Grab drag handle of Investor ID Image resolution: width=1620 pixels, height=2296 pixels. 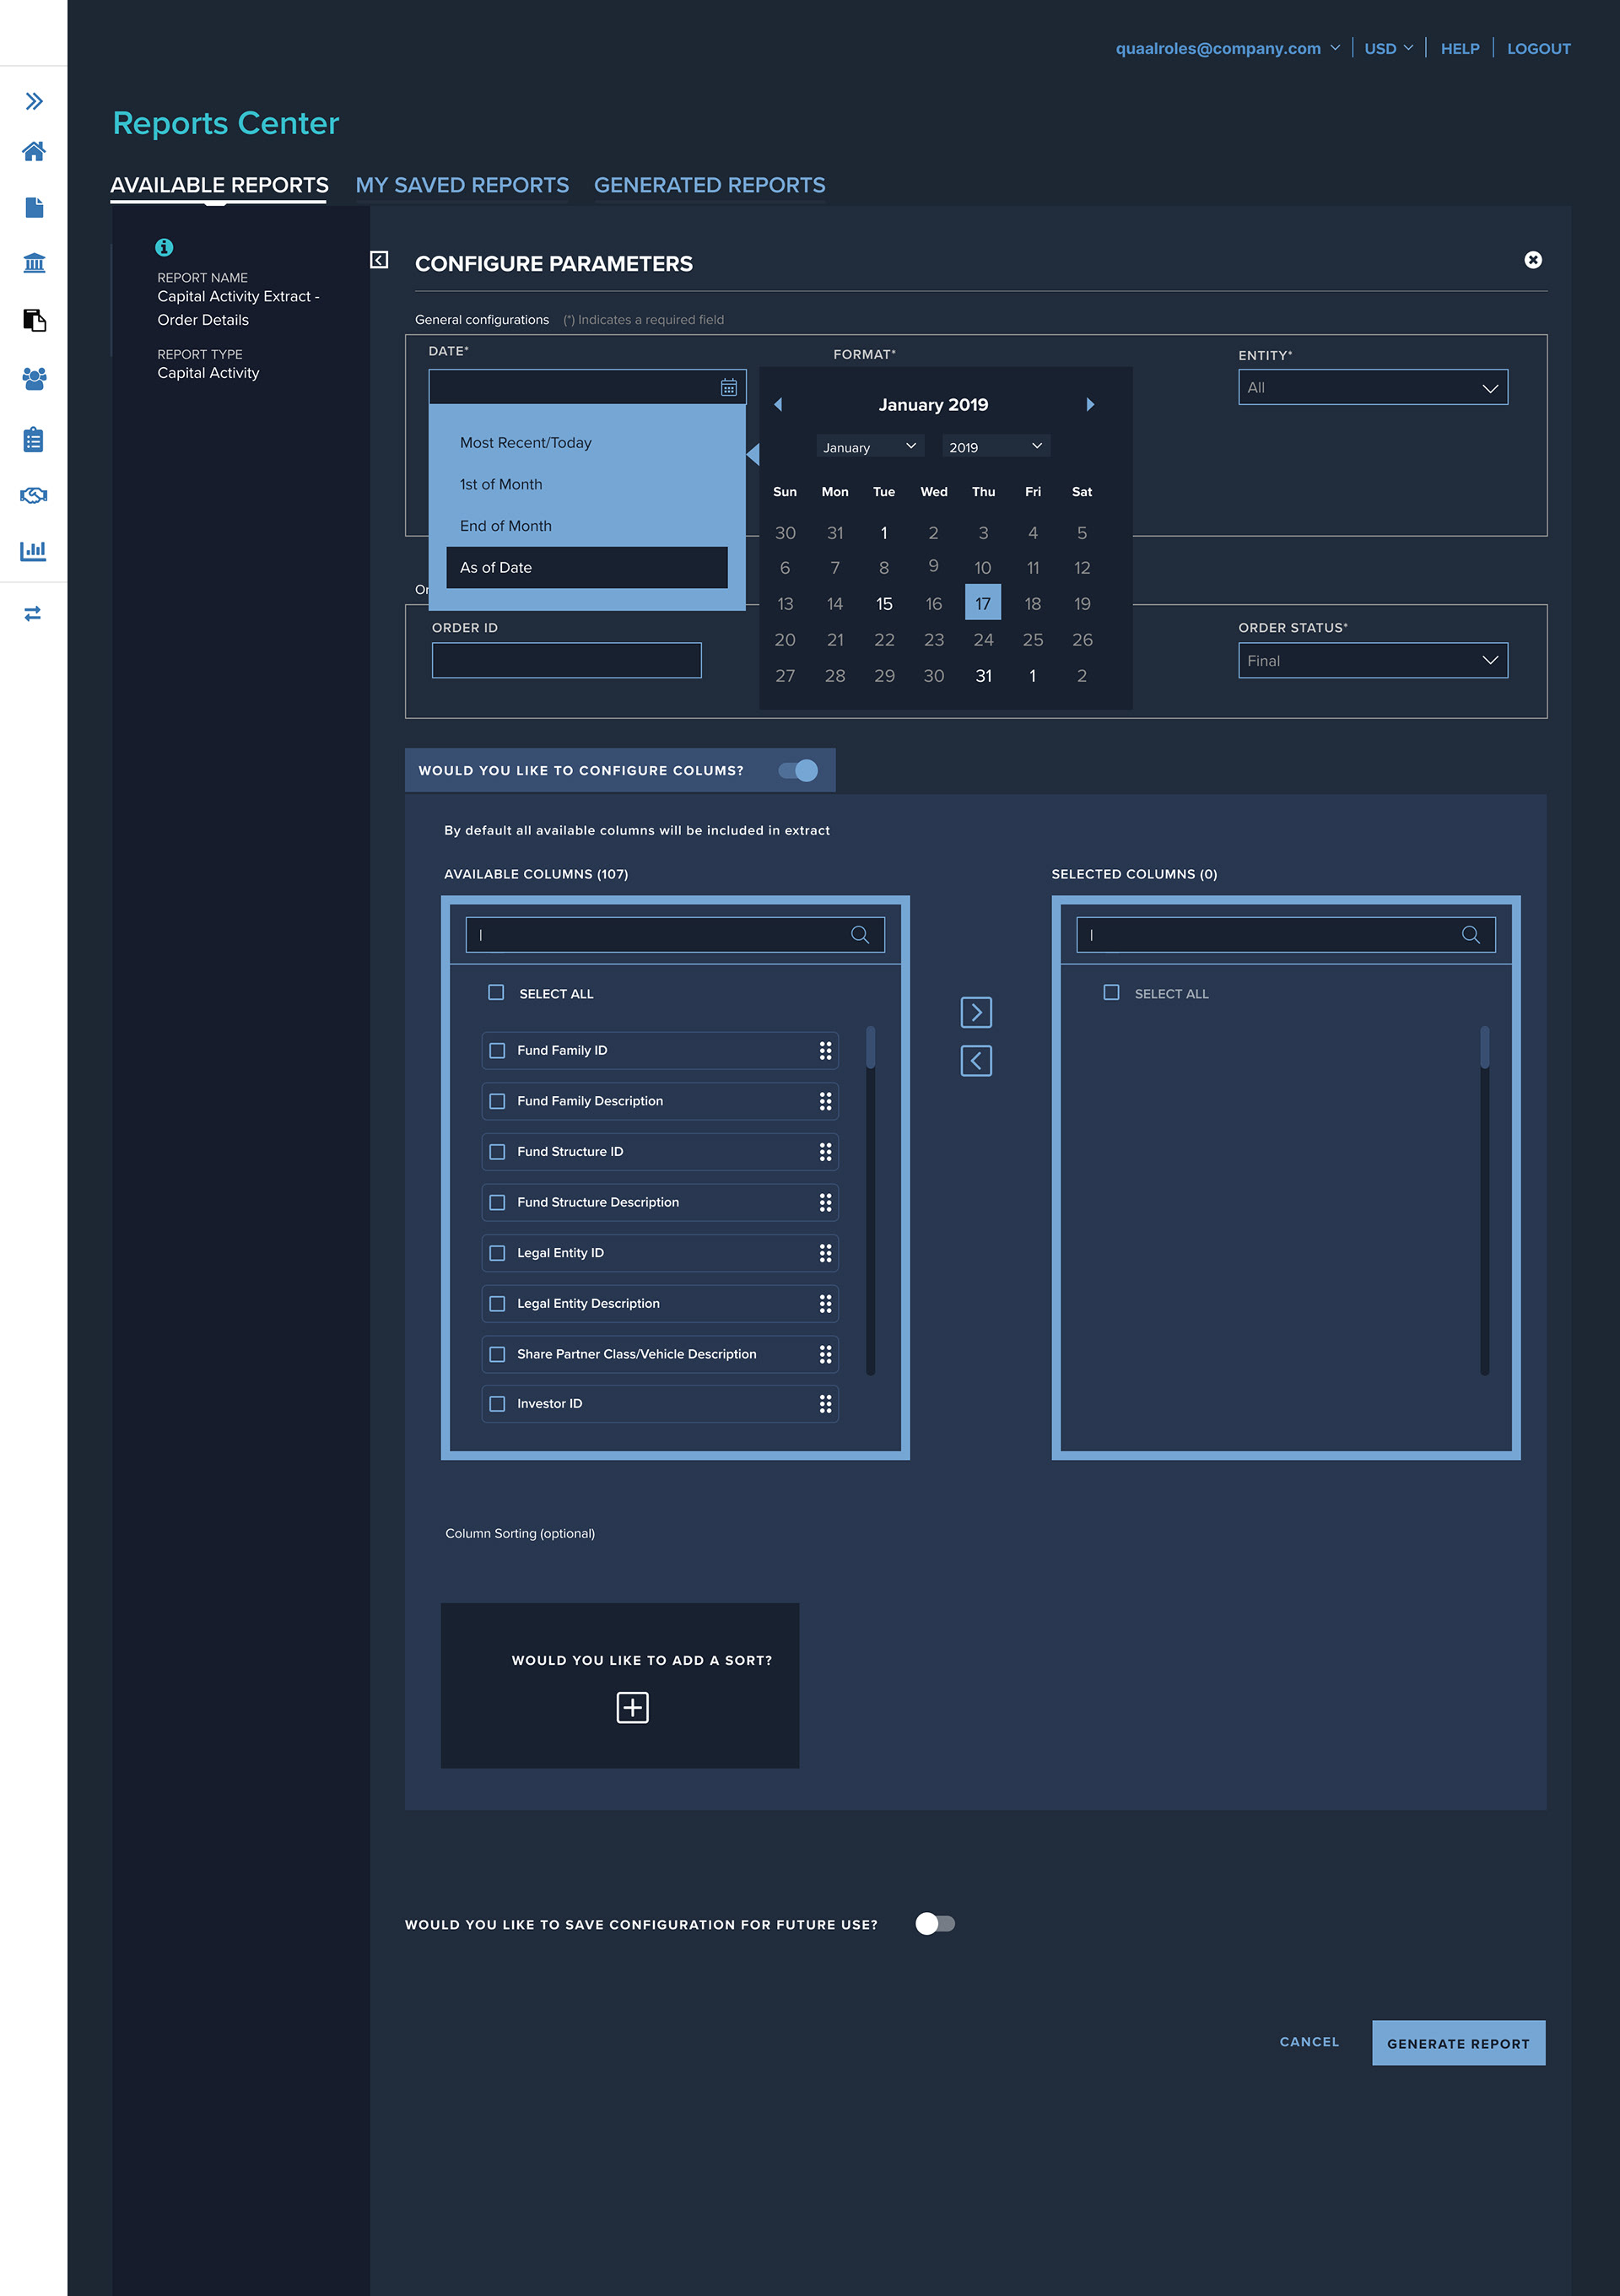tap(825, 1404)
